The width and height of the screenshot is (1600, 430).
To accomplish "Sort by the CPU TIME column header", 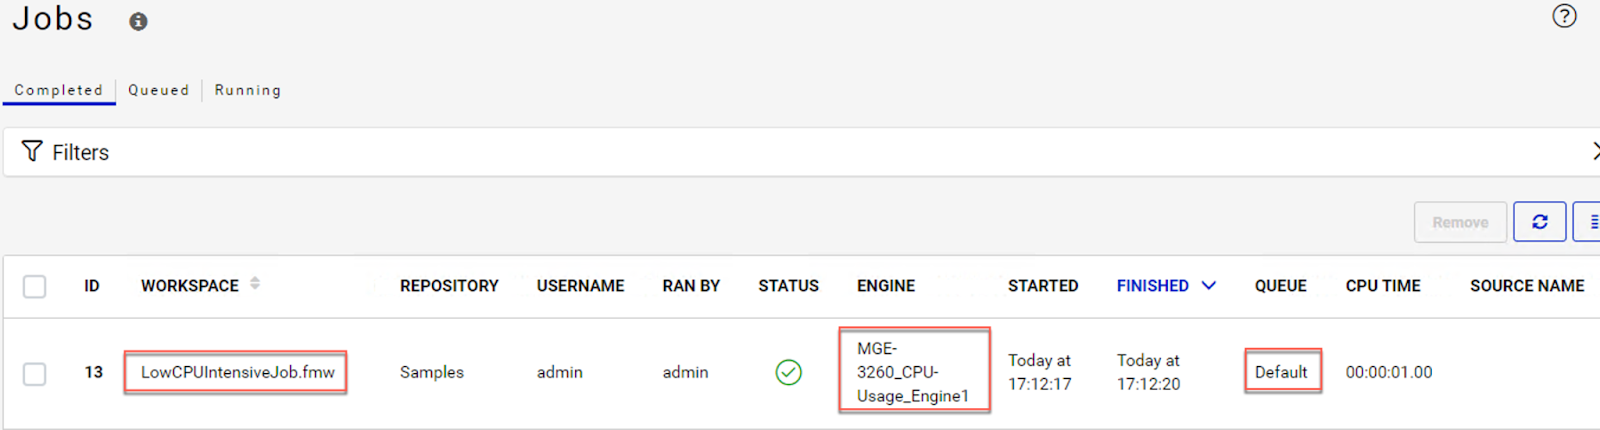I will coord(1383,286).
